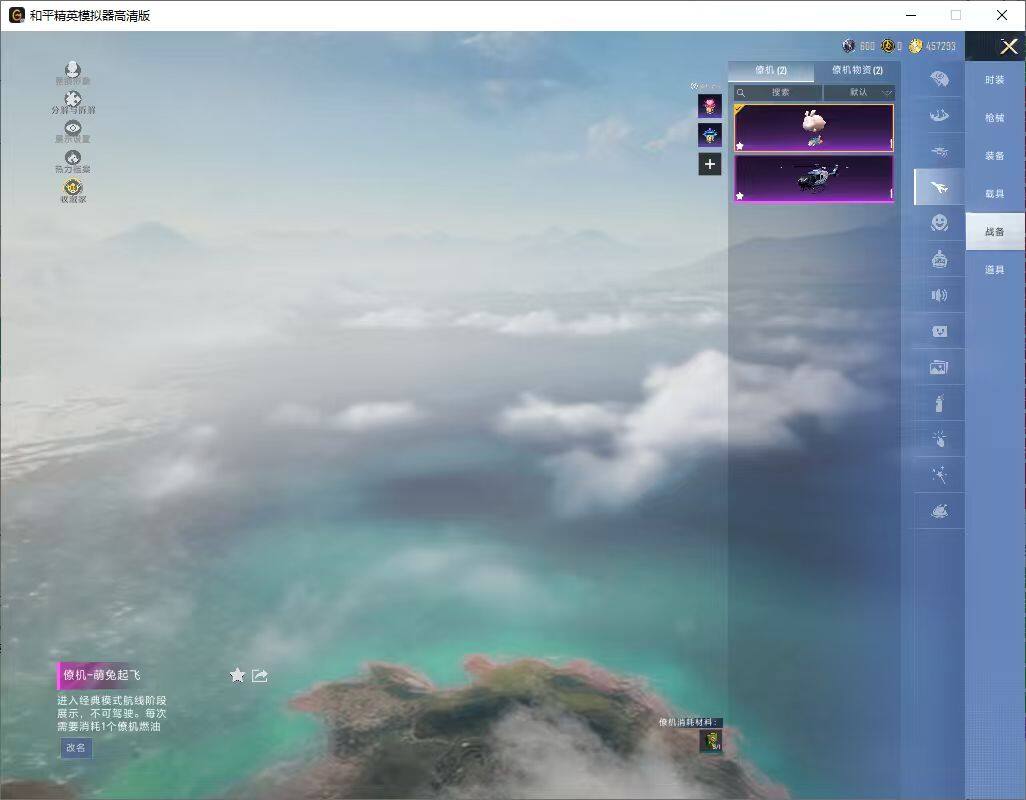Screen dimensions: 1026x800
Task: Close the inventory with the X icon
Action: tap(1008, 46)
